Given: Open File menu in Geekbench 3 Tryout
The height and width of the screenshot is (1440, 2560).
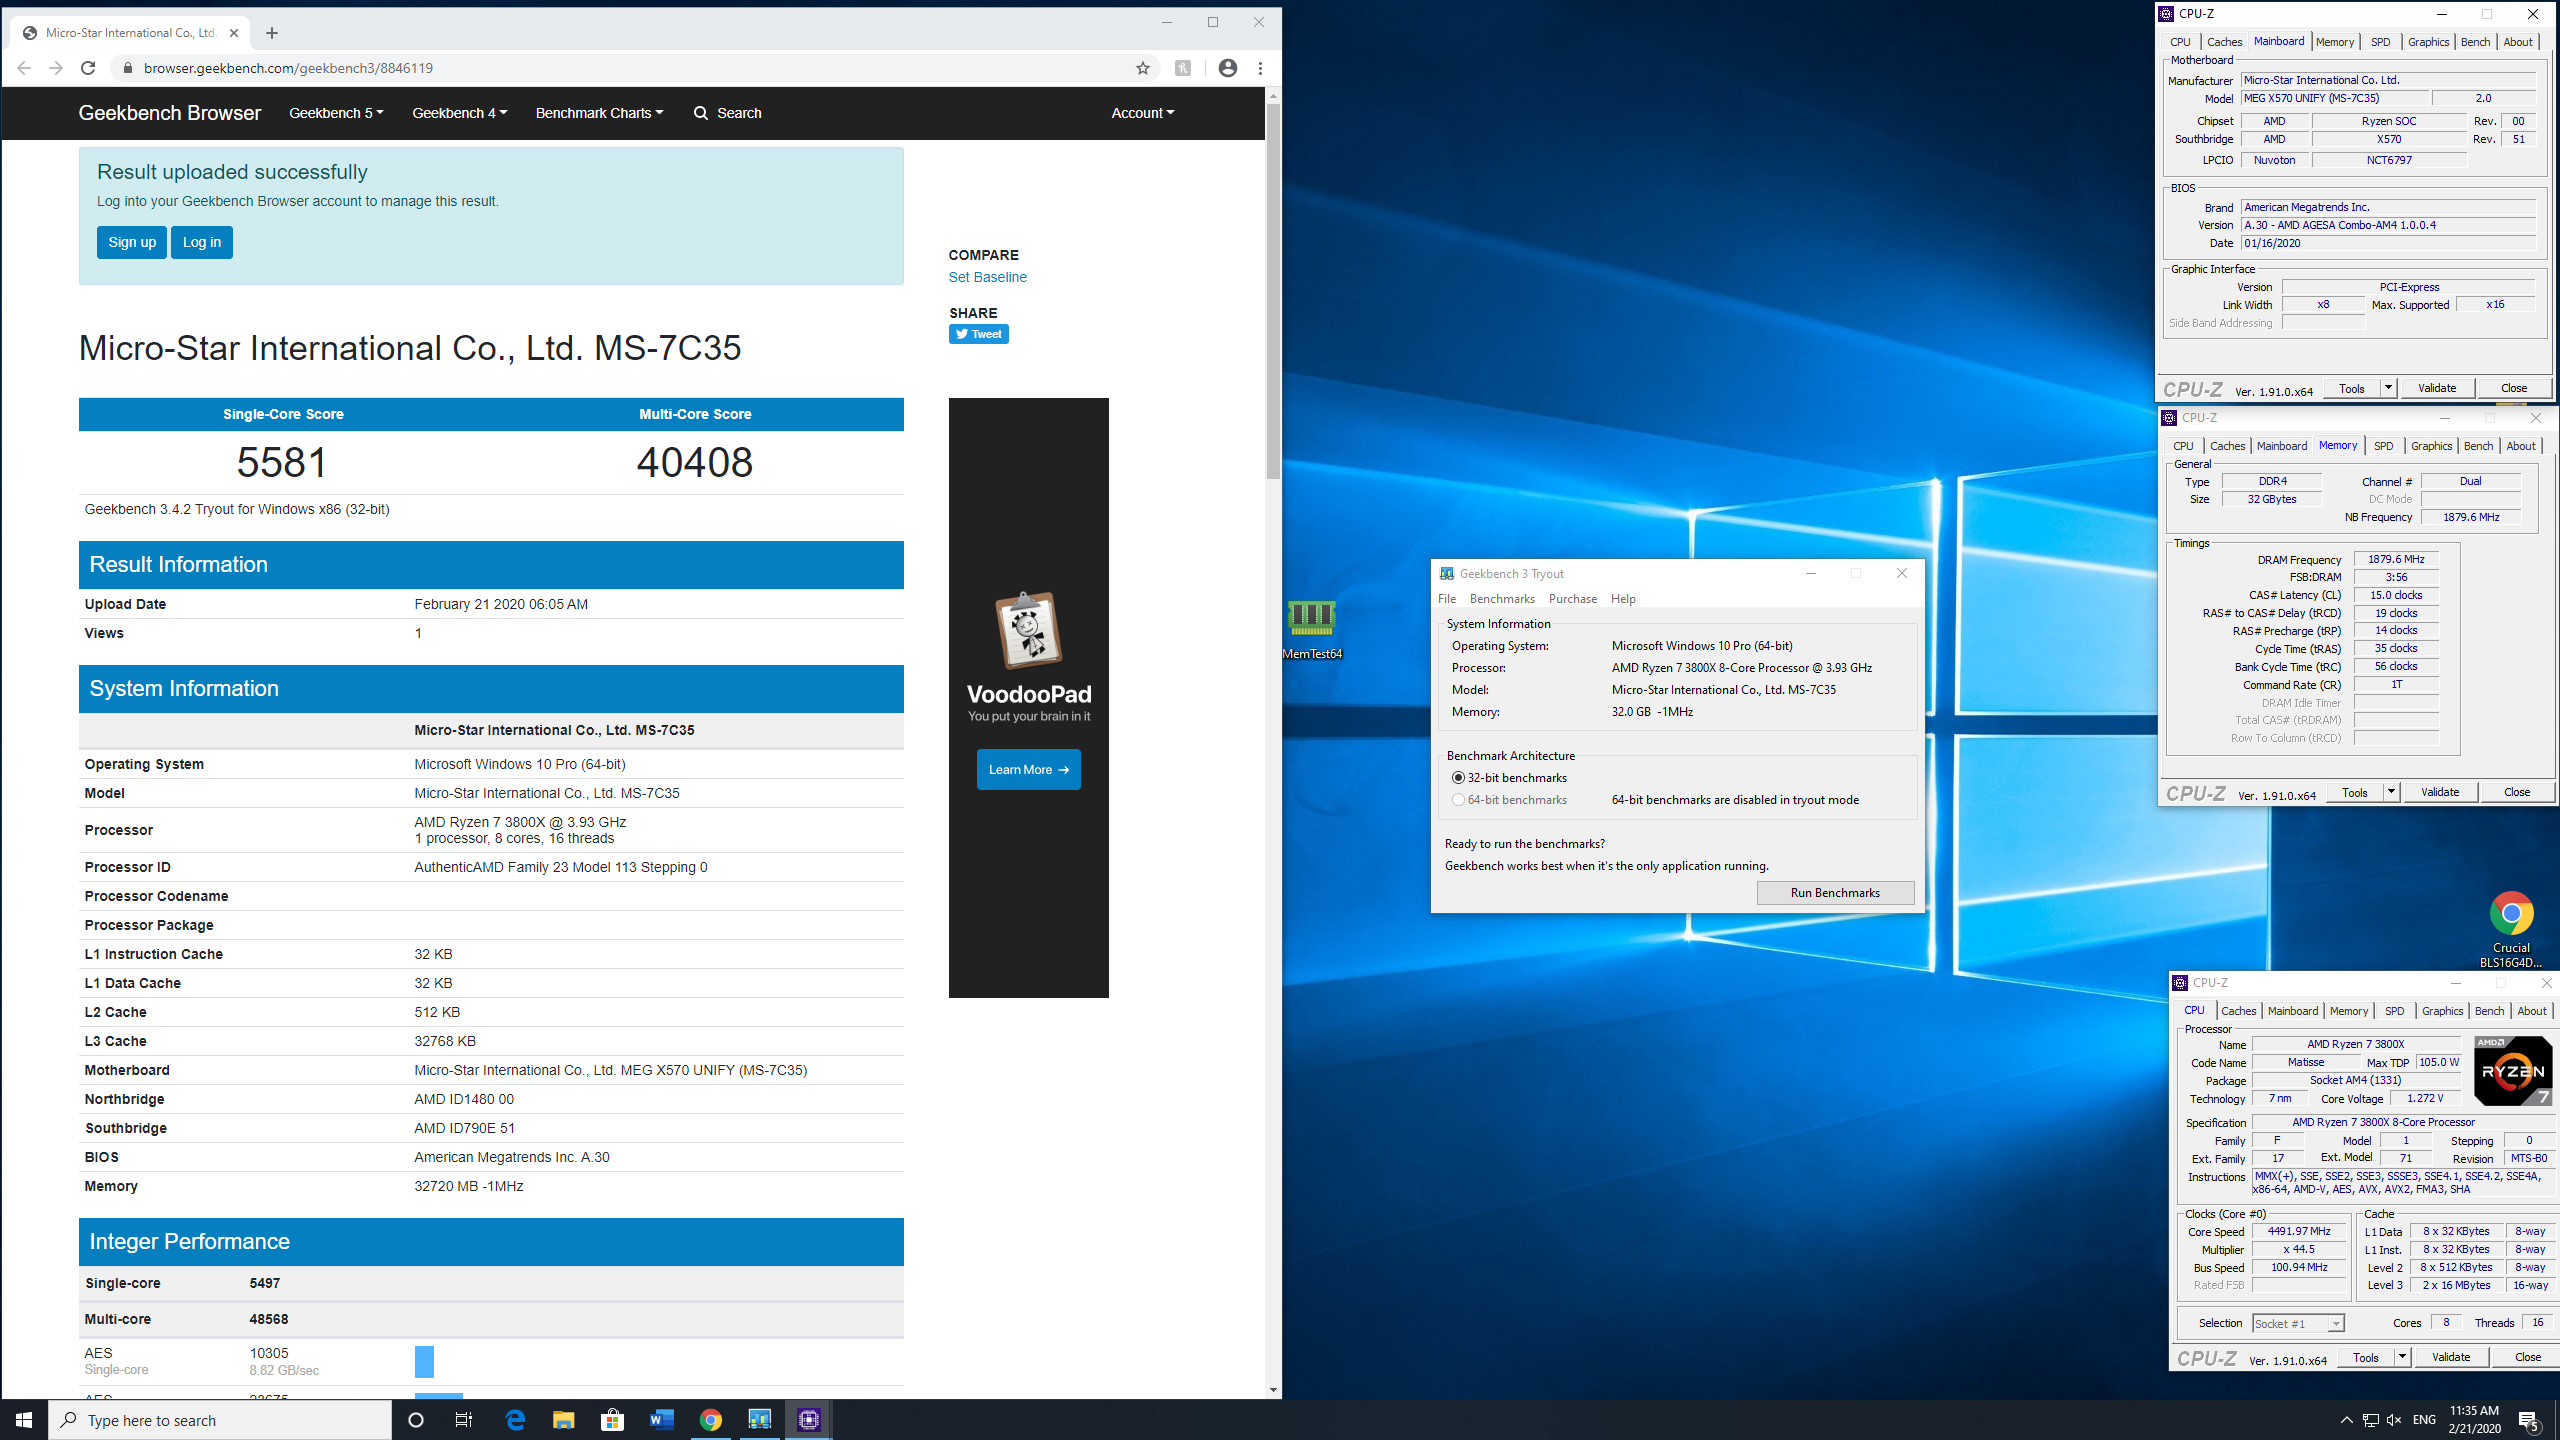Looking at the screenshot, I should 1447,599.
